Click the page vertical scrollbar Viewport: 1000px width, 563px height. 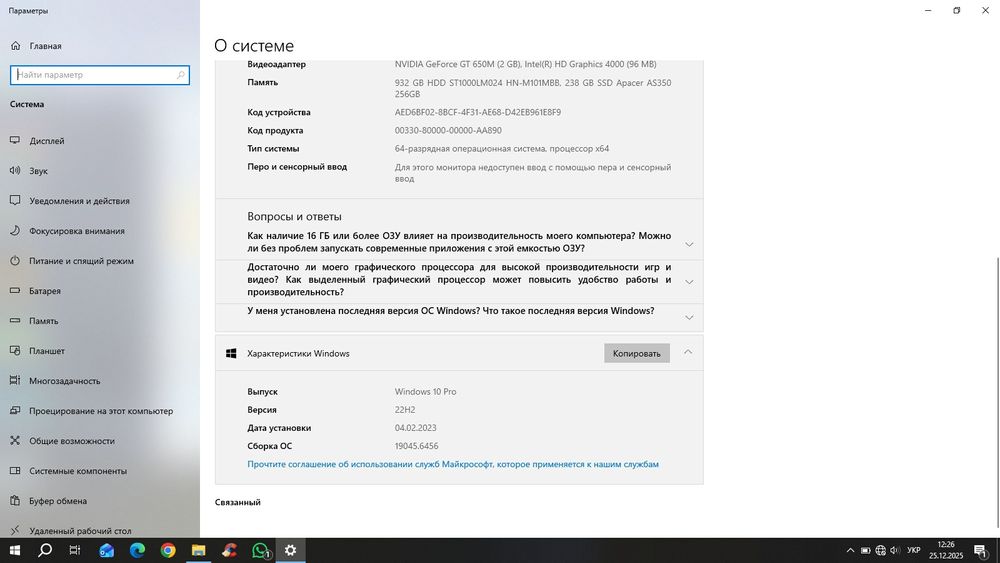(x=997, y=392)
